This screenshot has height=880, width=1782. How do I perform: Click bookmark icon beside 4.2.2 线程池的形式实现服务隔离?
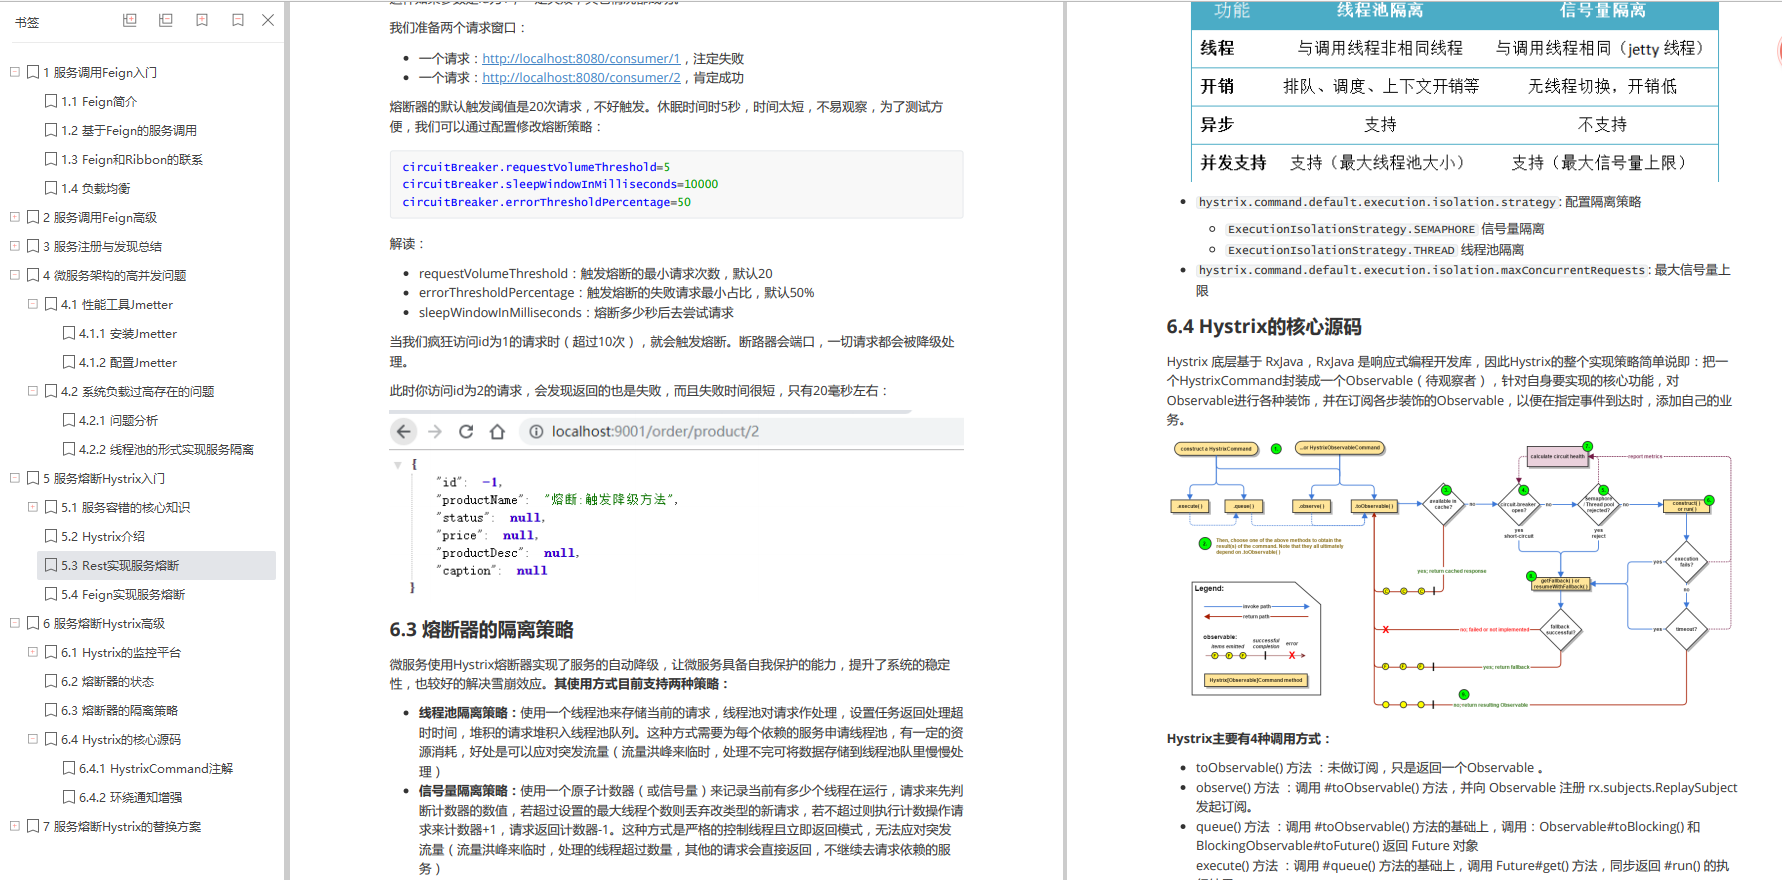coord(69,449)
